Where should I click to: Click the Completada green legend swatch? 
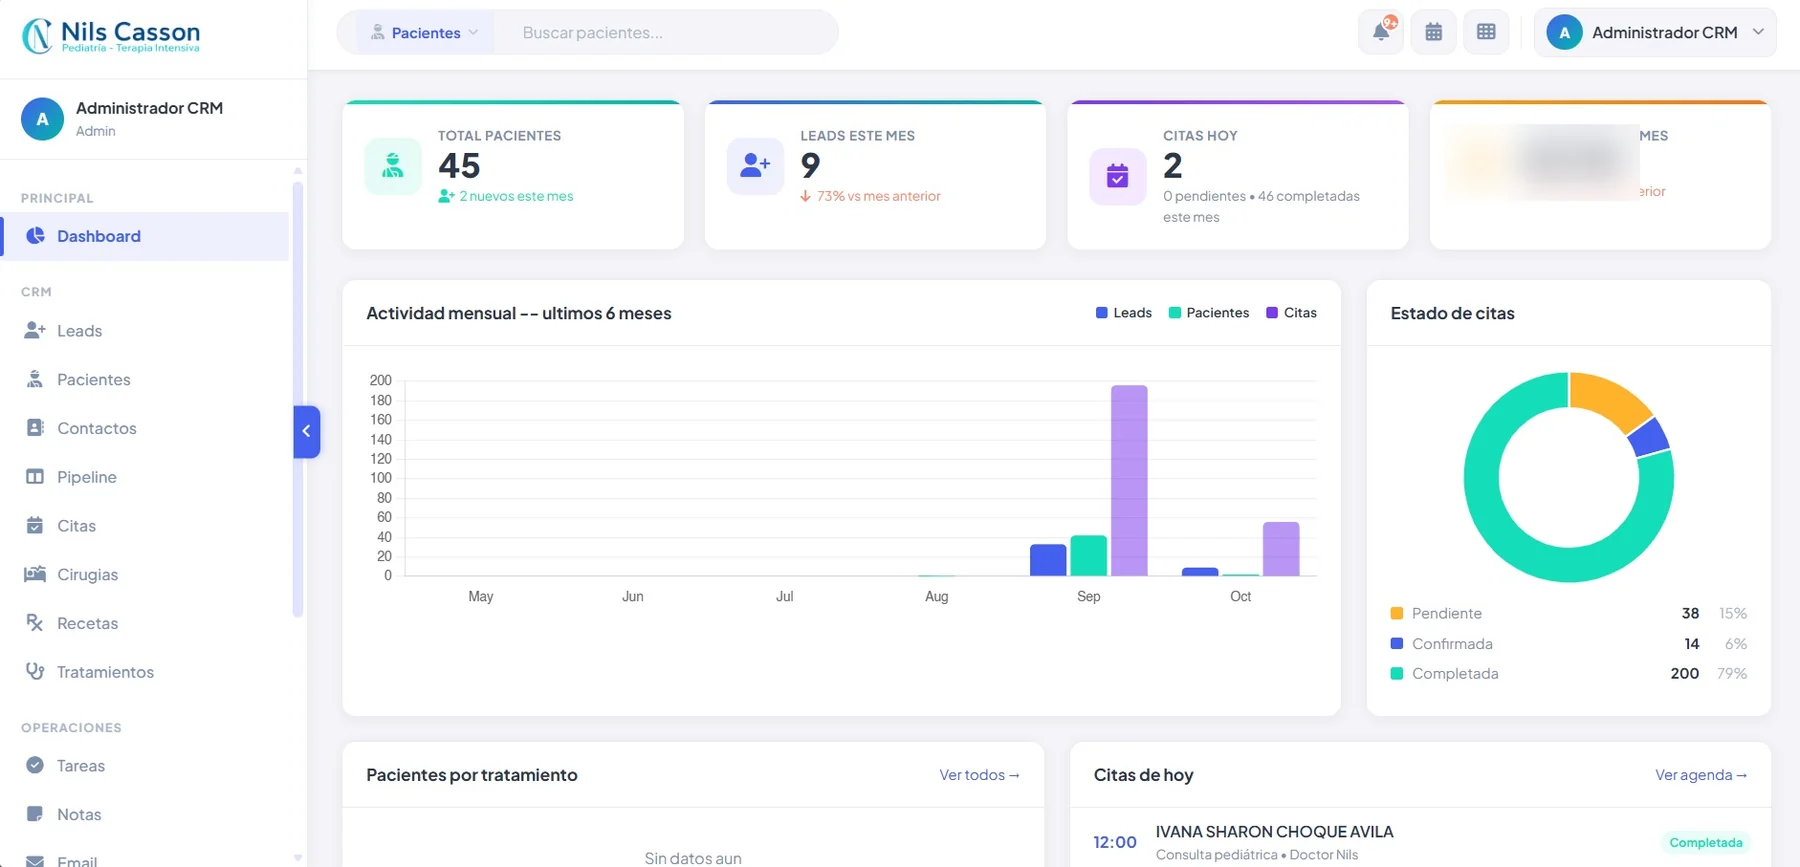pos(1397,673)
